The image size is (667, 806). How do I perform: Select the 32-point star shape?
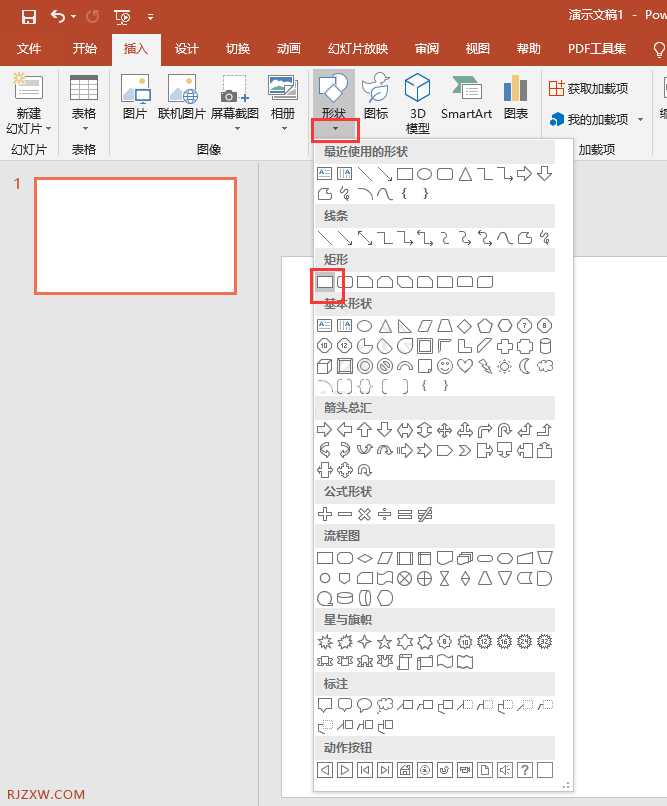545,642
